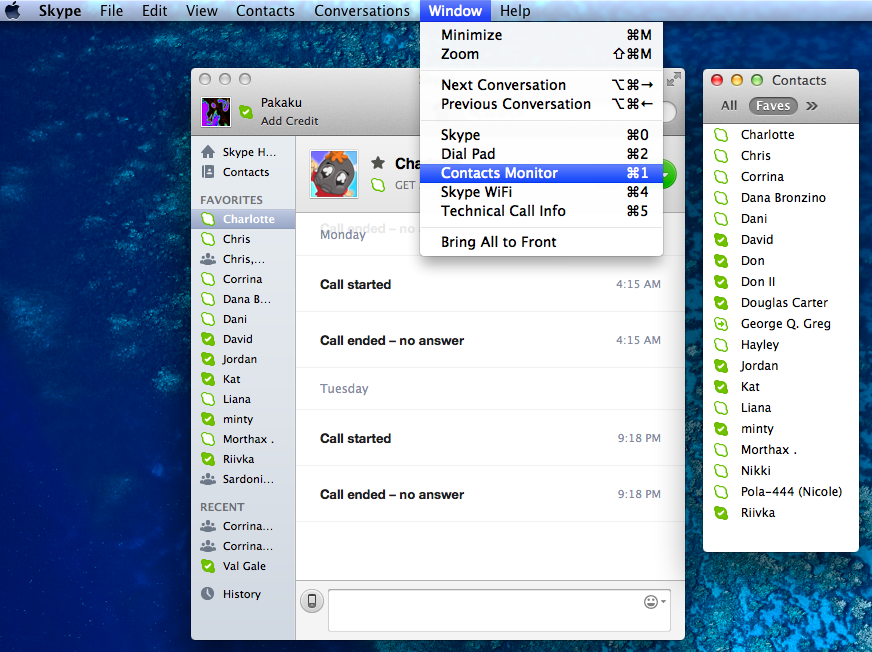Image resolution: width=872 pixels, height=652 pixels.
Task: Click the 4:15 AM Call ended entry
Action: 490,340
